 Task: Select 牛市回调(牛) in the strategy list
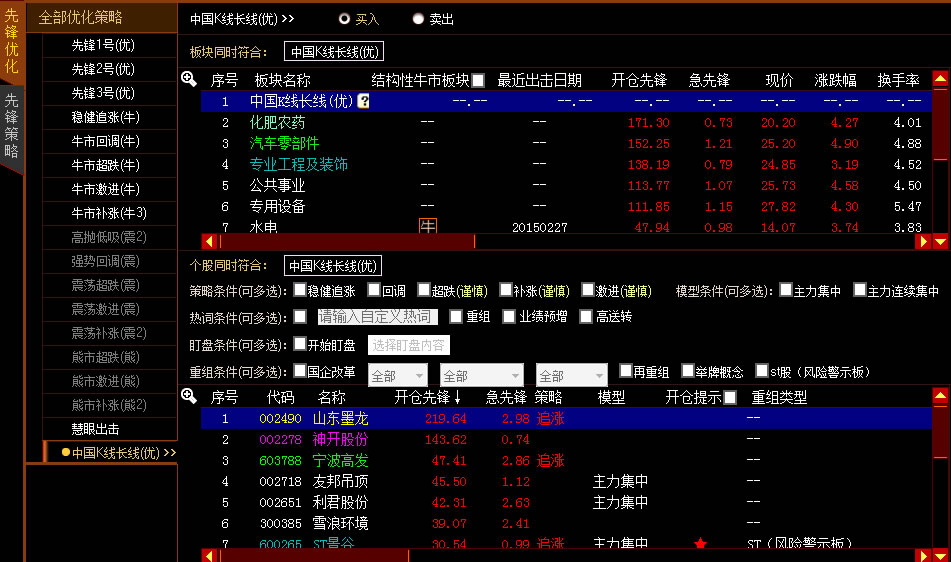pyautogui.click(x=105, y=141)
